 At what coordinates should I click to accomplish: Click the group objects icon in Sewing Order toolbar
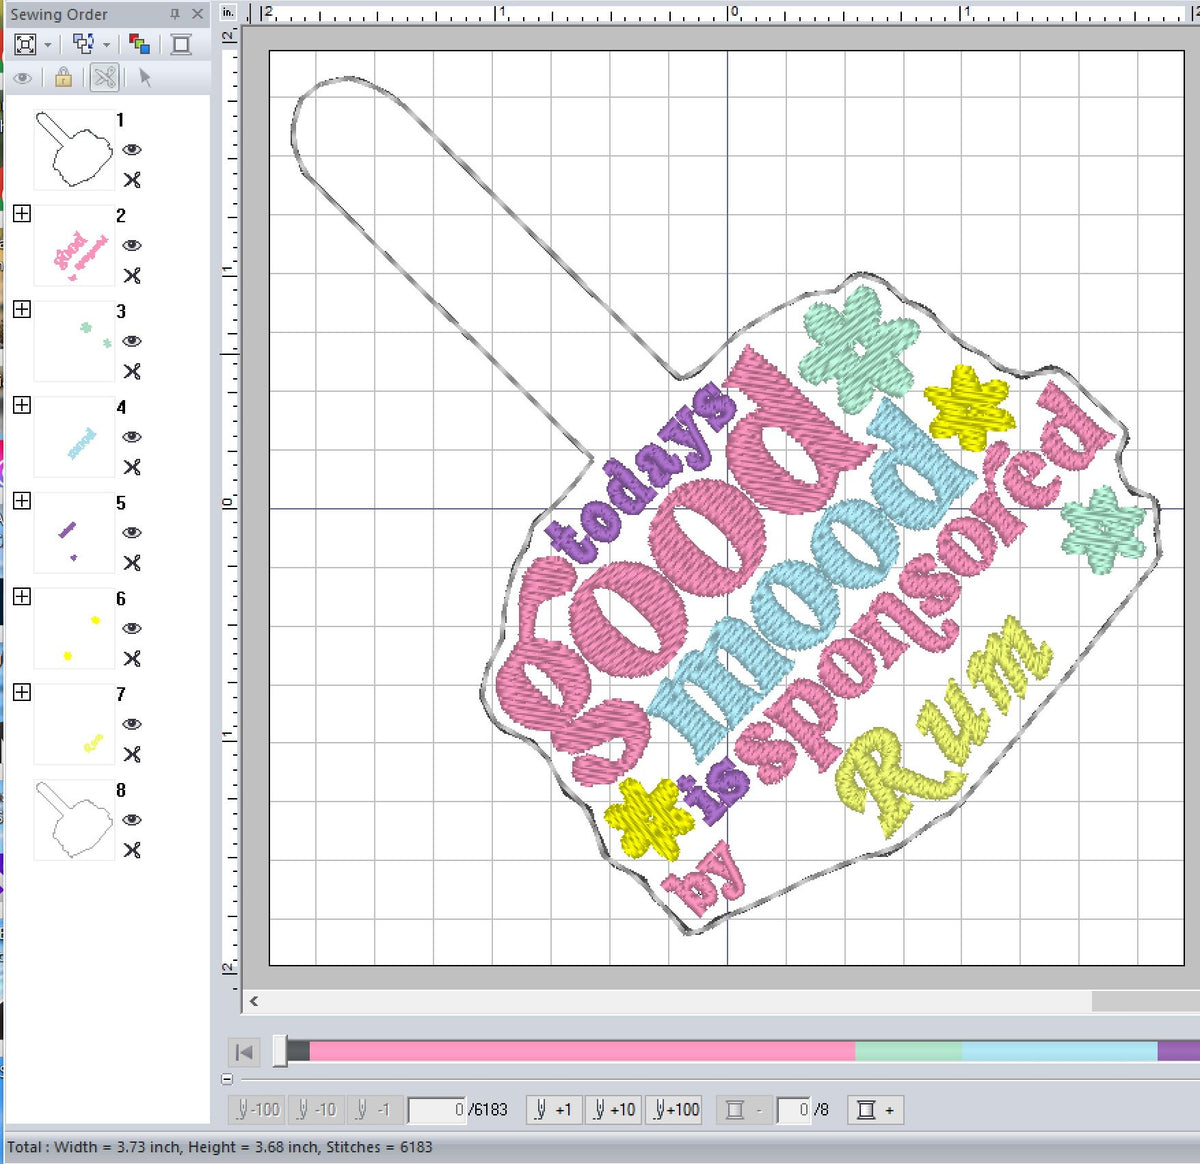83,44
